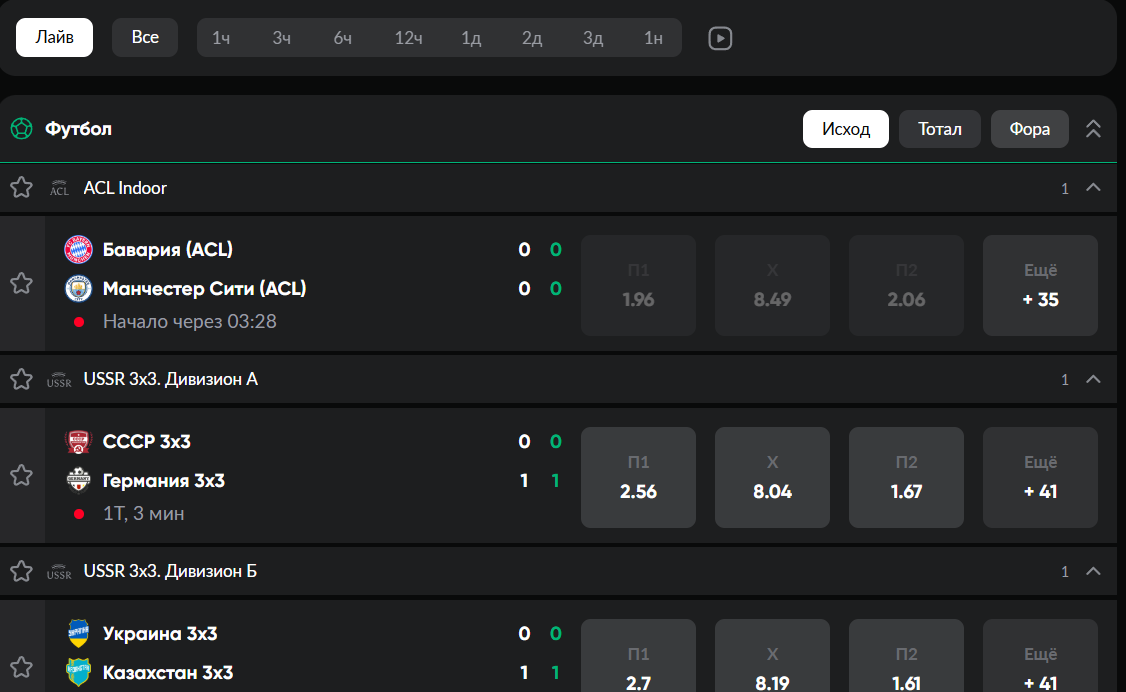Favorite the Украина vs Казахстан match star
This screenshot has width=1126, height=692.
tap(22, 667)
